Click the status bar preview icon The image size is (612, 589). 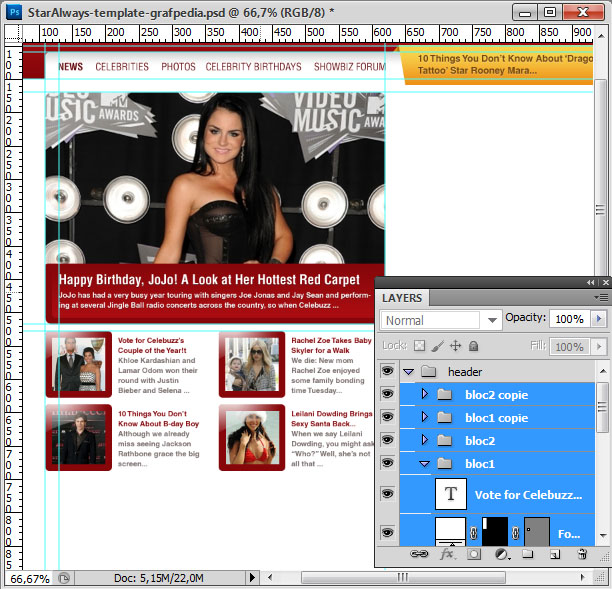click(64, 578)
